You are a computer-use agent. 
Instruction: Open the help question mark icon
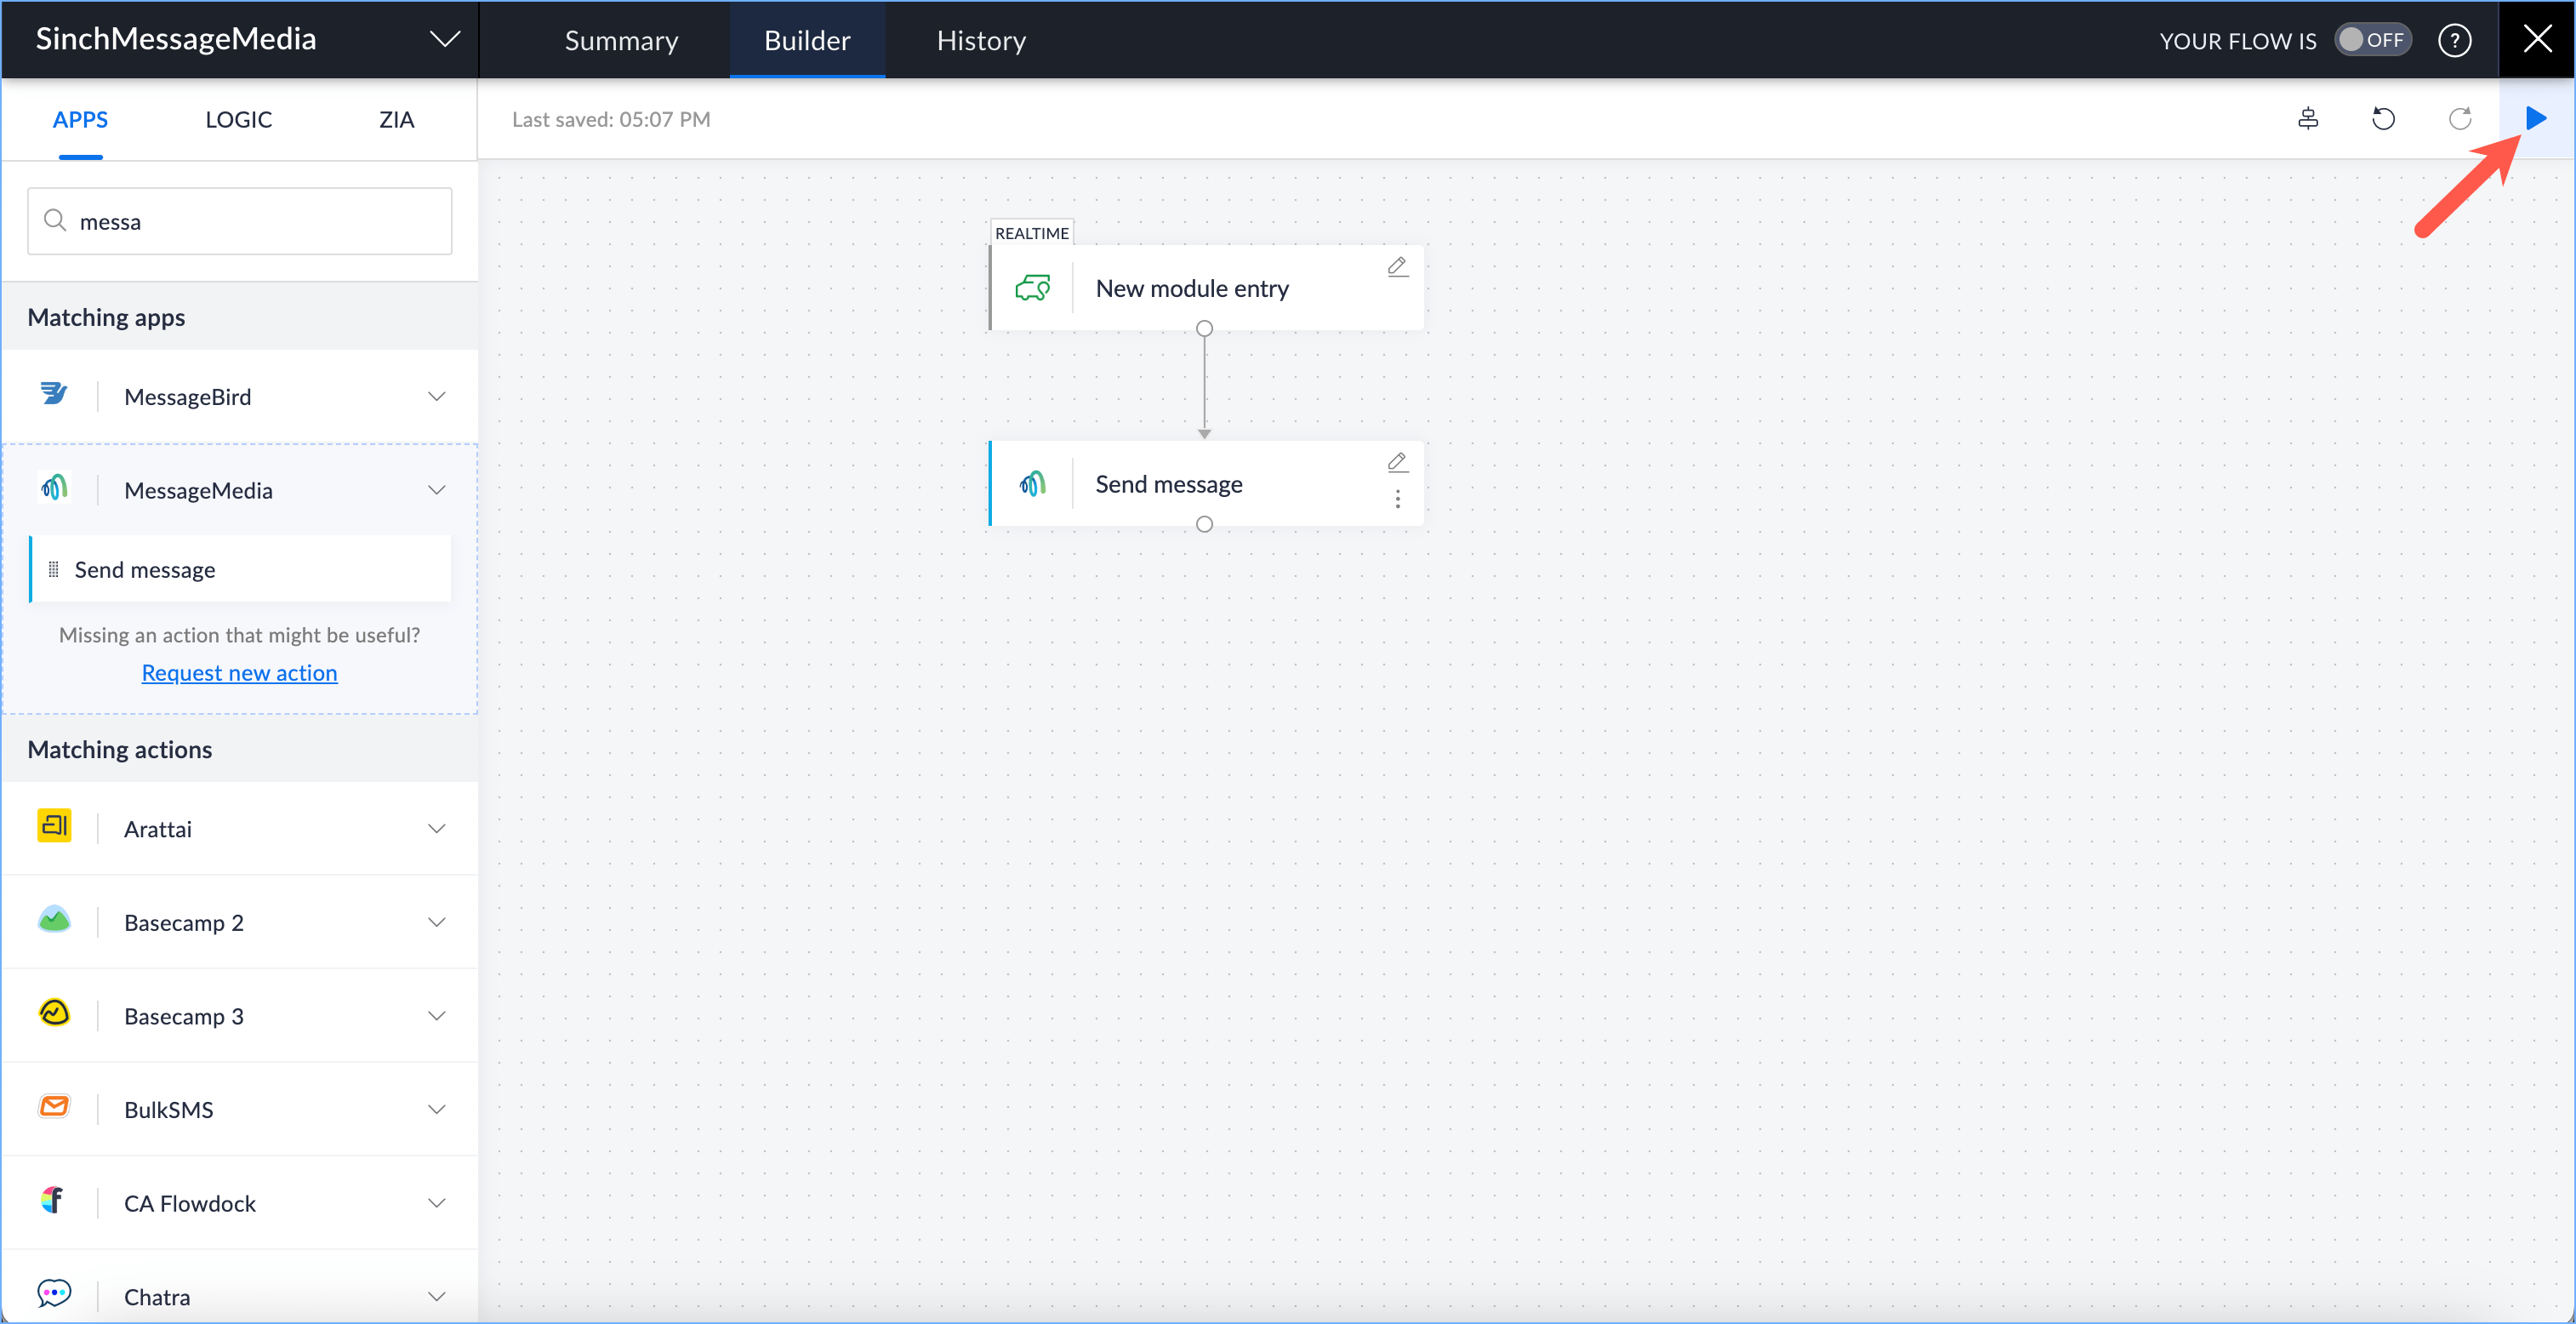[x=2454, y=41]
